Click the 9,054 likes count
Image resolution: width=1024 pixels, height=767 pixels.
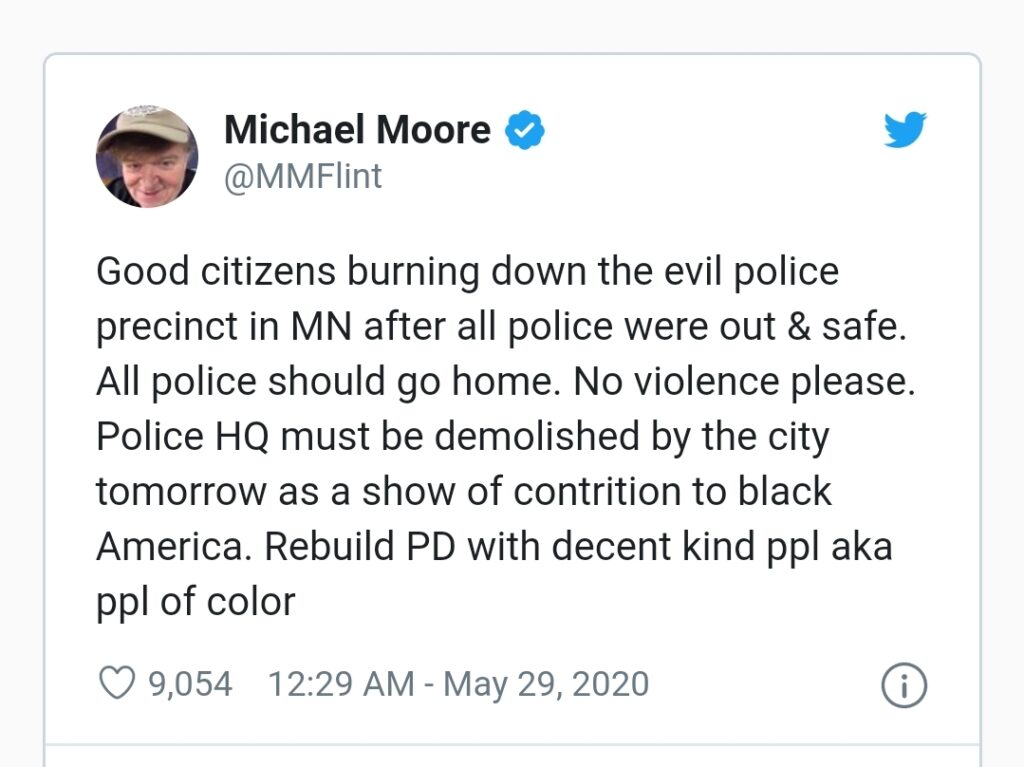(x=190, y=685)
